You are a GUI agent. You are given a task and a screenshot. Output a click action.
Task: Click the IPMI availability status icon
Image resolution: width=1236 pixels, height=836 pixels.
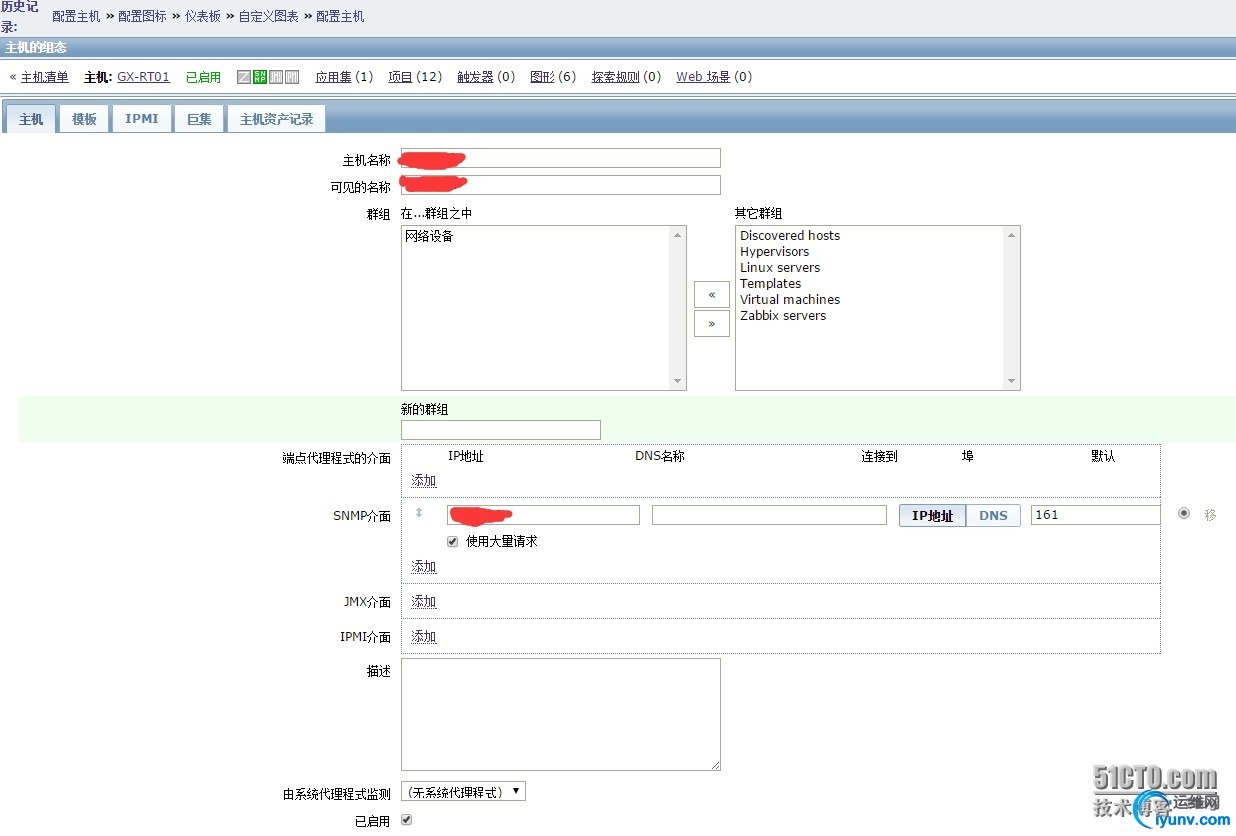coord(292,77)
